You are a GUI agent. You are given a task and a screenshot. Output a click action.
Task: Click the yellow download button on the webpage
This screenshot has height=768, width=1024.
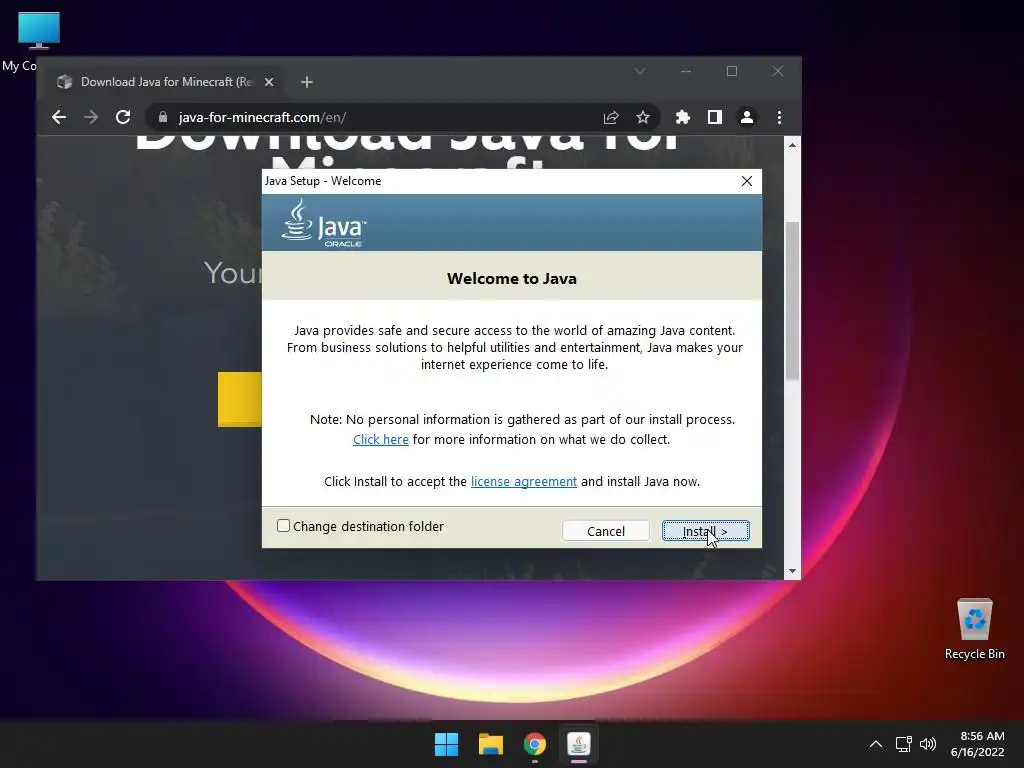coord(240,399)
